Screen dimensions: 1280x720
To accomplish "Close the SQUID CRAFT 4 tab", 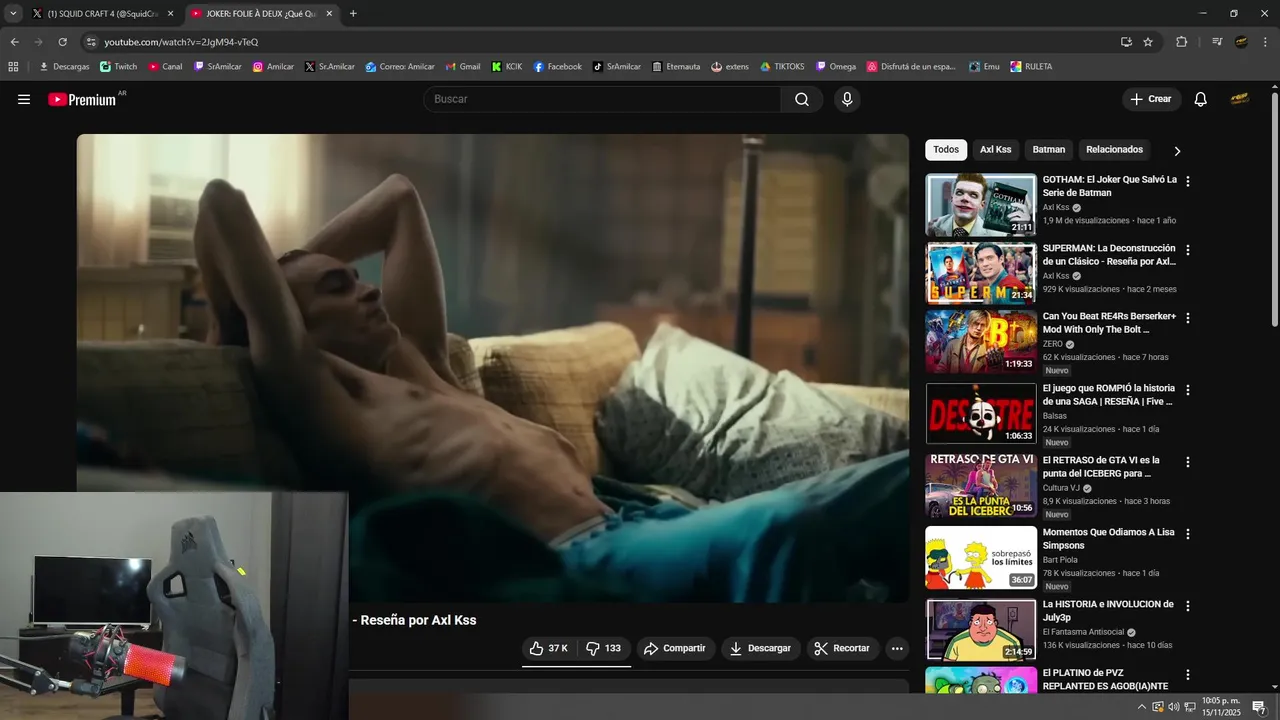I will [170, 14].
